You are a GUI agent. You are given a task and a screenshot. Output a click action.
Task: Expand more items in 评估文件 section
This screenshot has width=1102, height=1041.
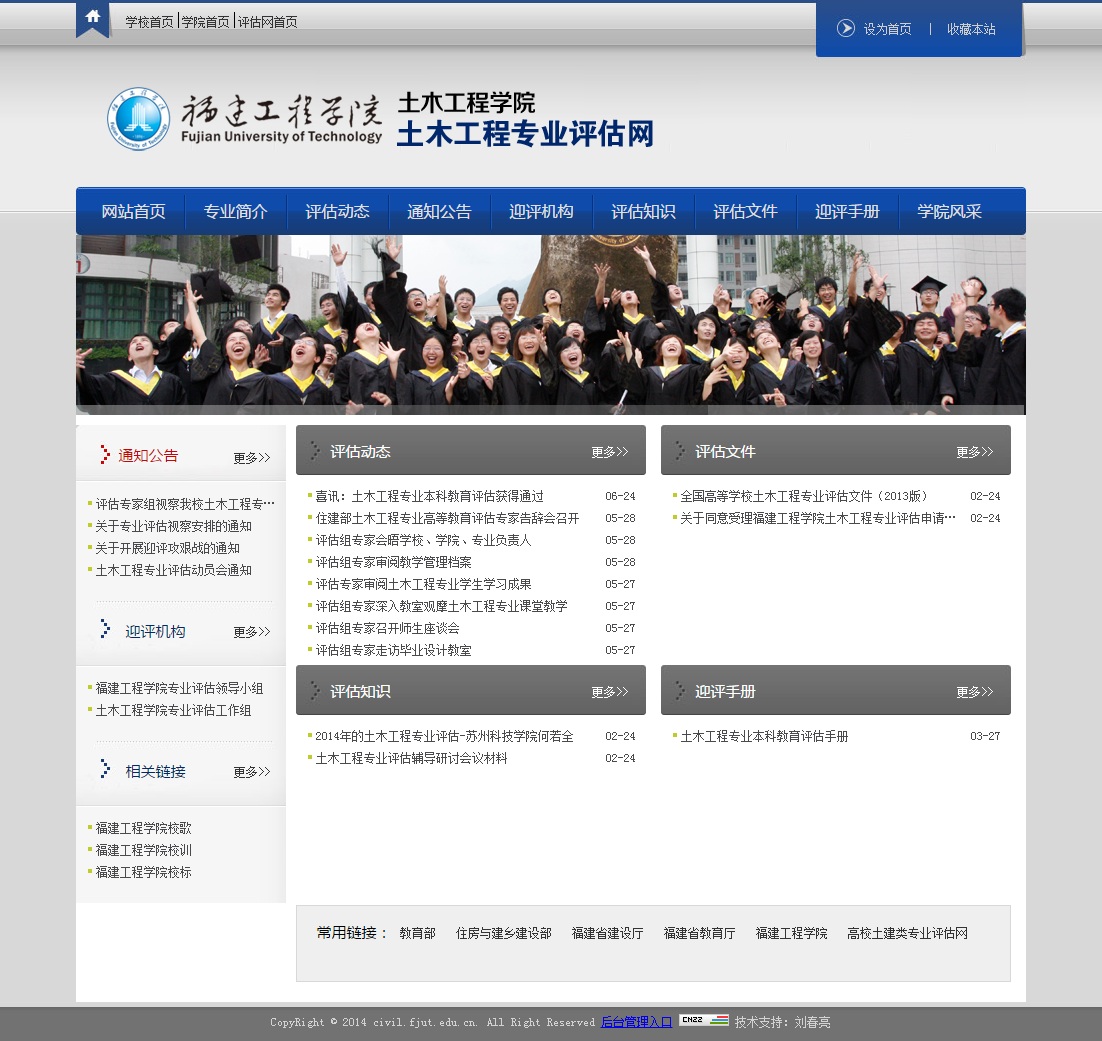[974, 452]
